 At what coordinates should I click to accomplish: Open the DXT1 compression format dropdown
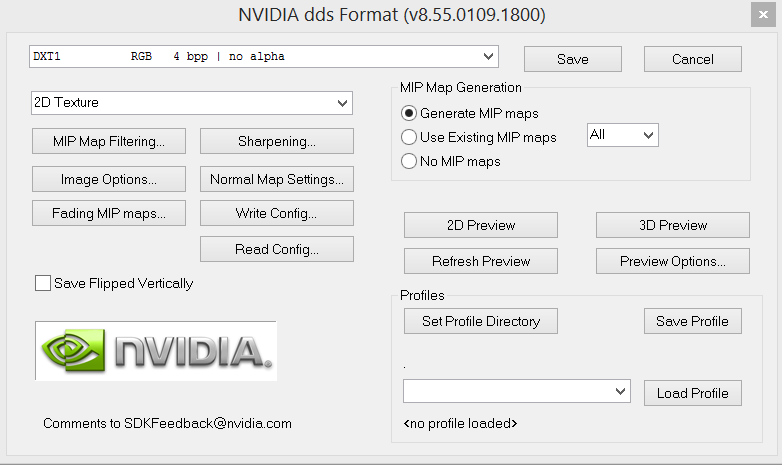point(264,56)
